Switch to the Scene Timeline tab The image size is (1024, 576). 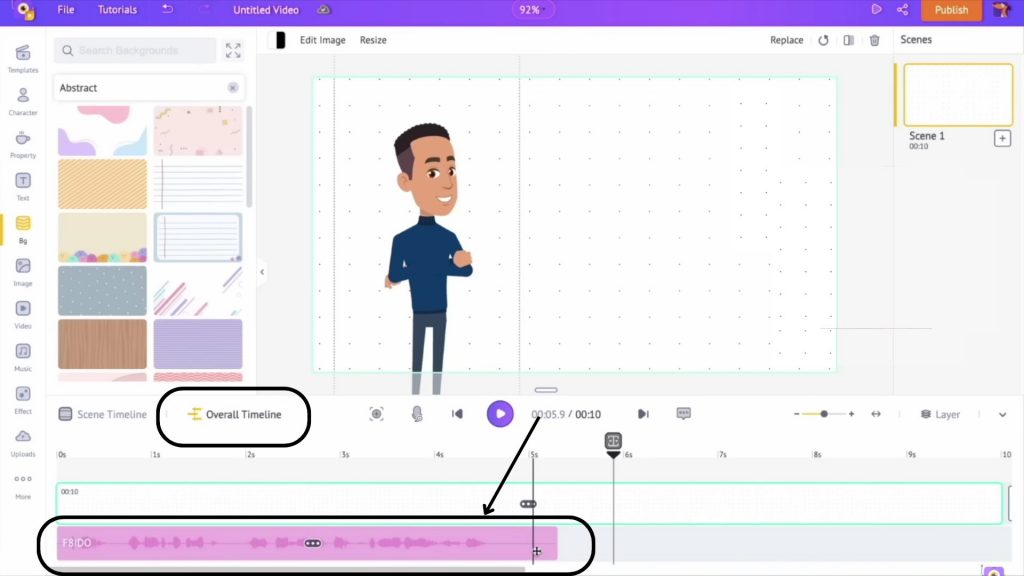coord(102,414)
